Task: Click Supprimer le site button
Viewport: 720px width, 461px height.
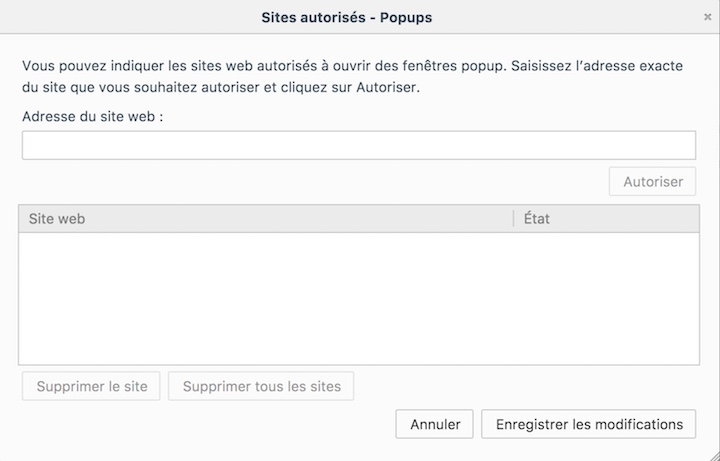Action: (91, 386)
